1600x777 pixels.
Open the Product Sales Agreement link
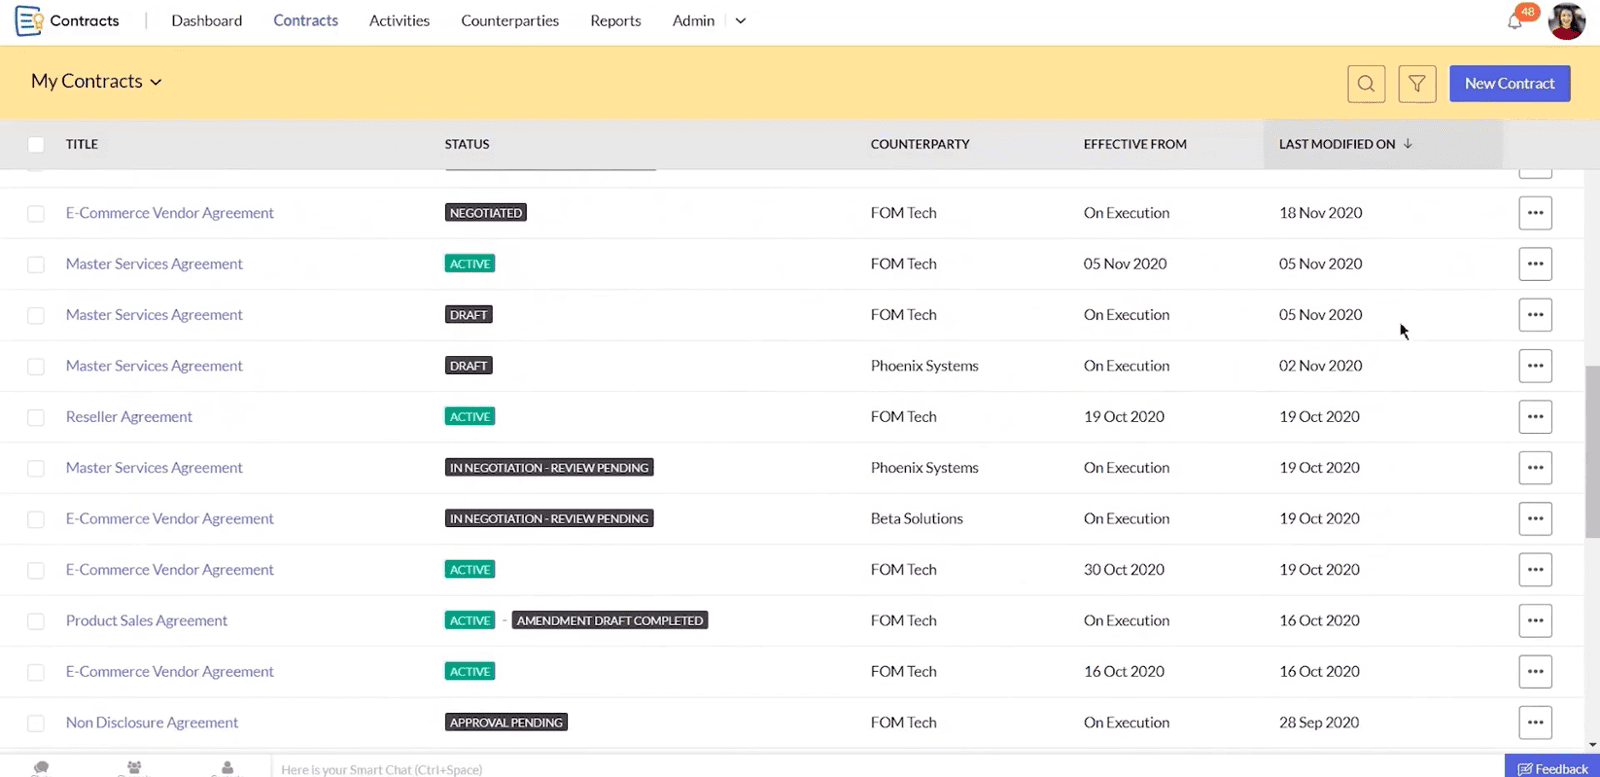pyautogui.click(x=147, y=621)
